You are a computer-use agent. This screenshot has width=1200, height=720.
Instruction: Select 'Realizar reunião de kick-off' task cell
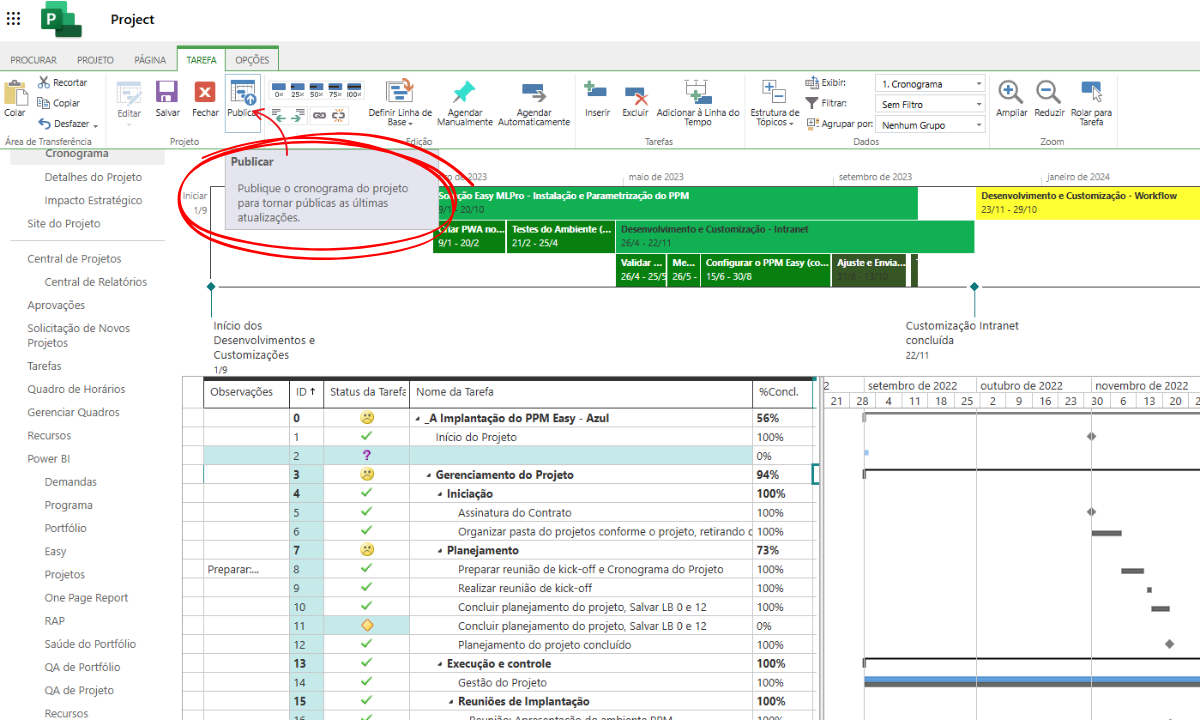coord(581,588)
